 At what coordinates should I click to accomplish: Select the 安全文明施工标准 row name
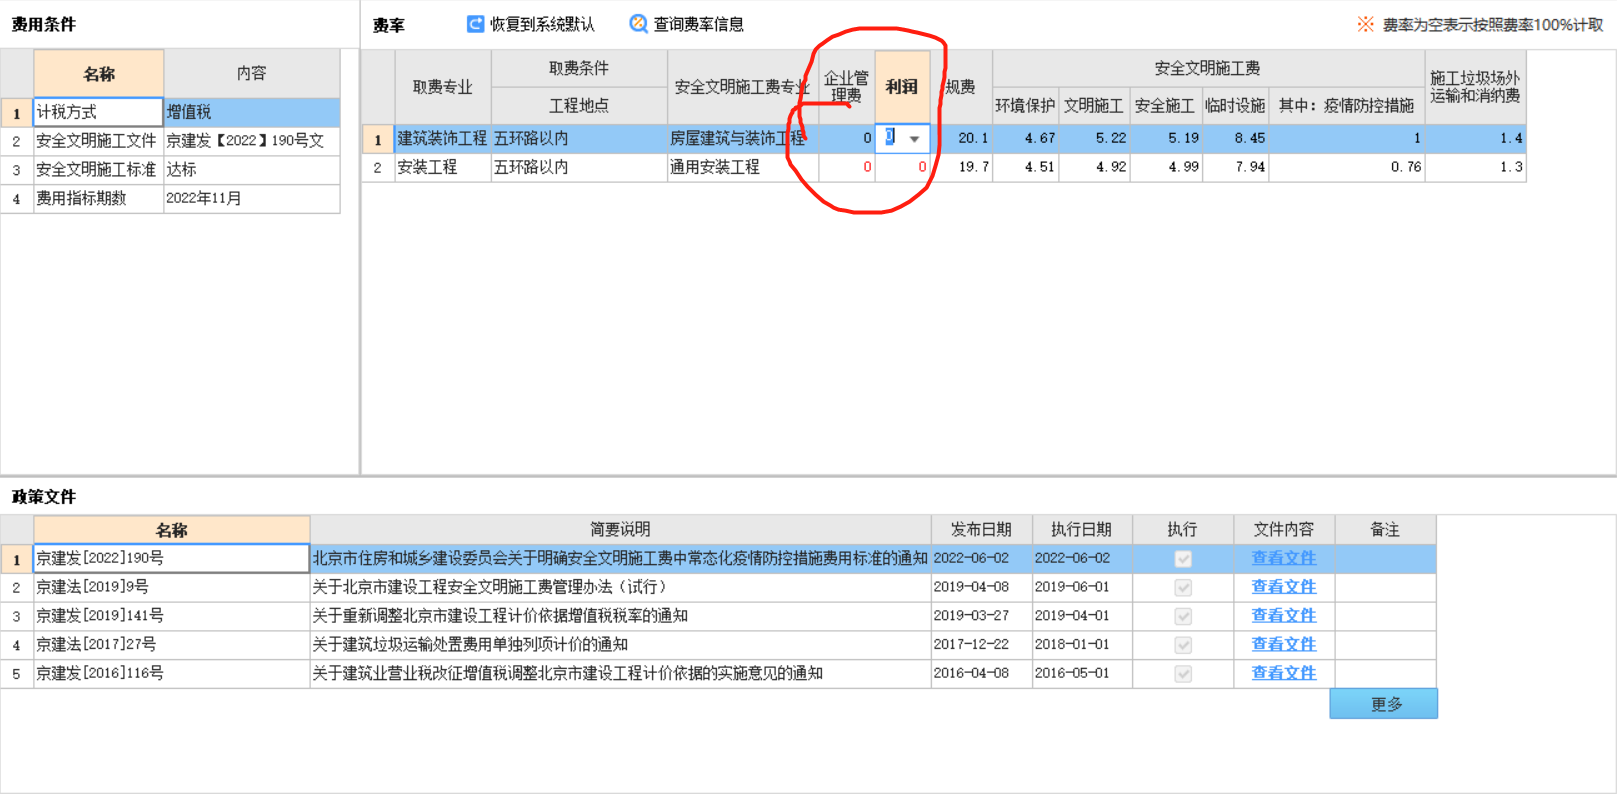pyautogui.click(x=98, y=170)
